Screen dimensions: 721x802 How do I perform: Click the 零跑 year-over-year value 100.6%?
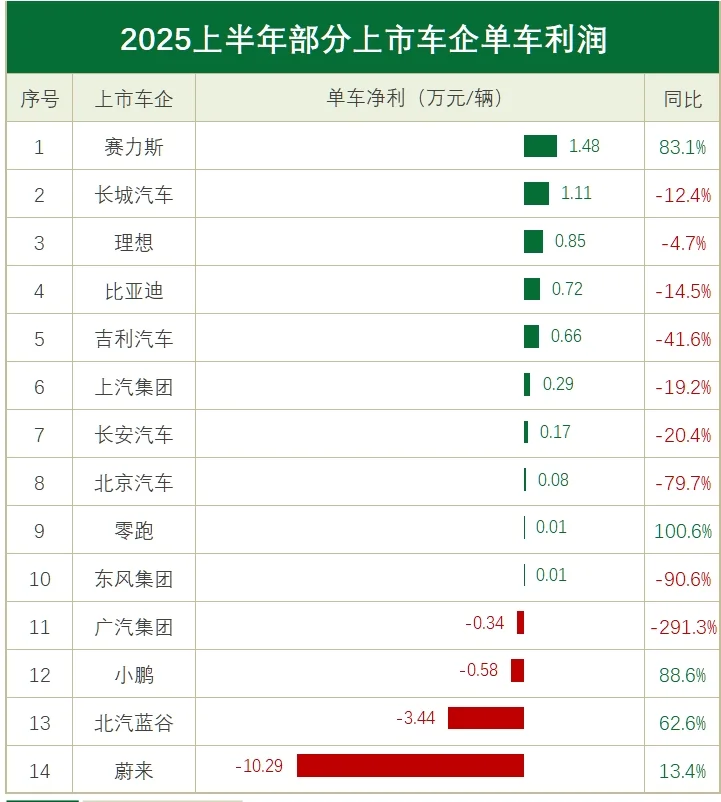683,531
